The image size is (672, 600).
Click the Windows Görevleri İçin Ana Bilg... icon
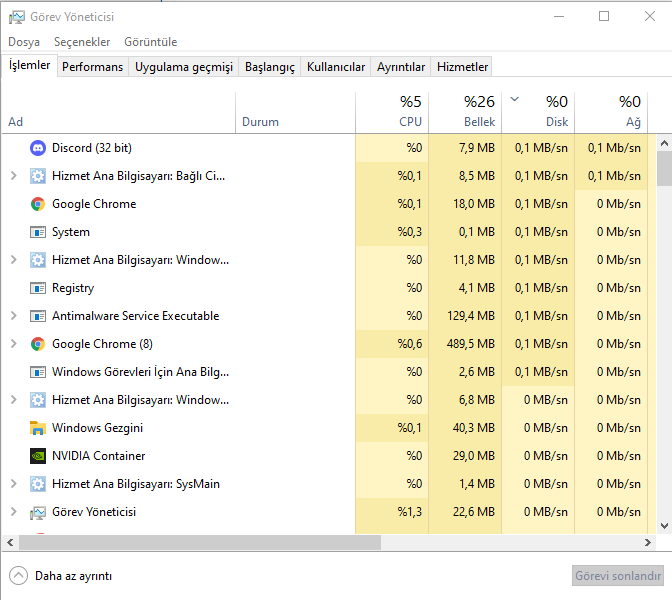coord(38,372)
